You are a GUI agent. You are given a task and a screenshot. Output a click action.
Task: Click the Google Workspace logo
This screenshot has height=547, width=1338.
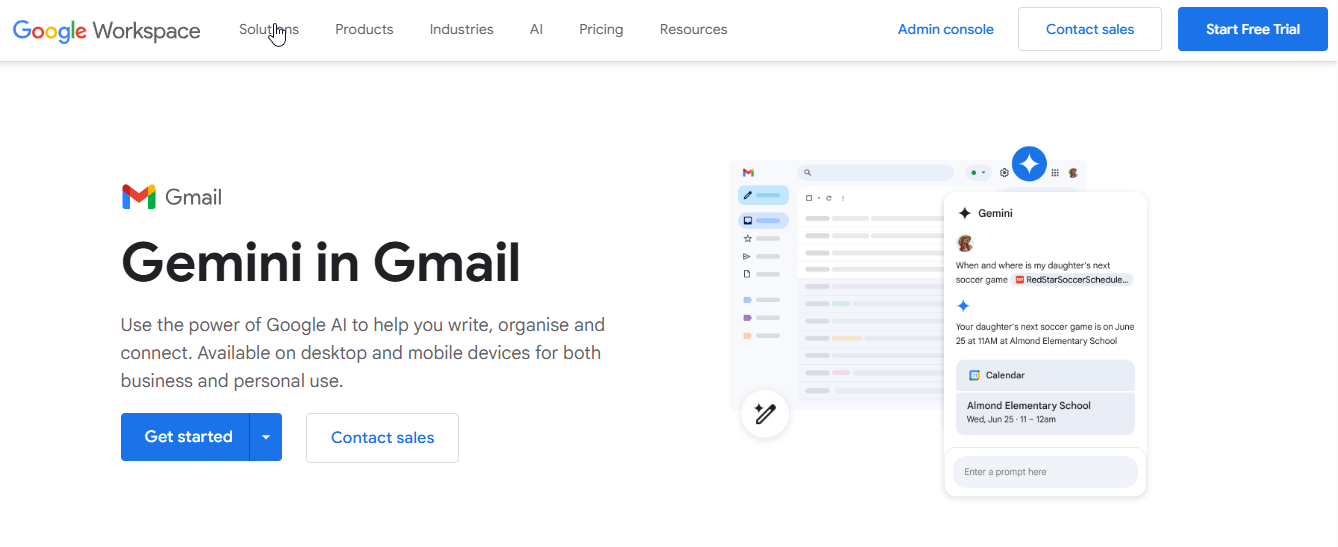point(107,30)
